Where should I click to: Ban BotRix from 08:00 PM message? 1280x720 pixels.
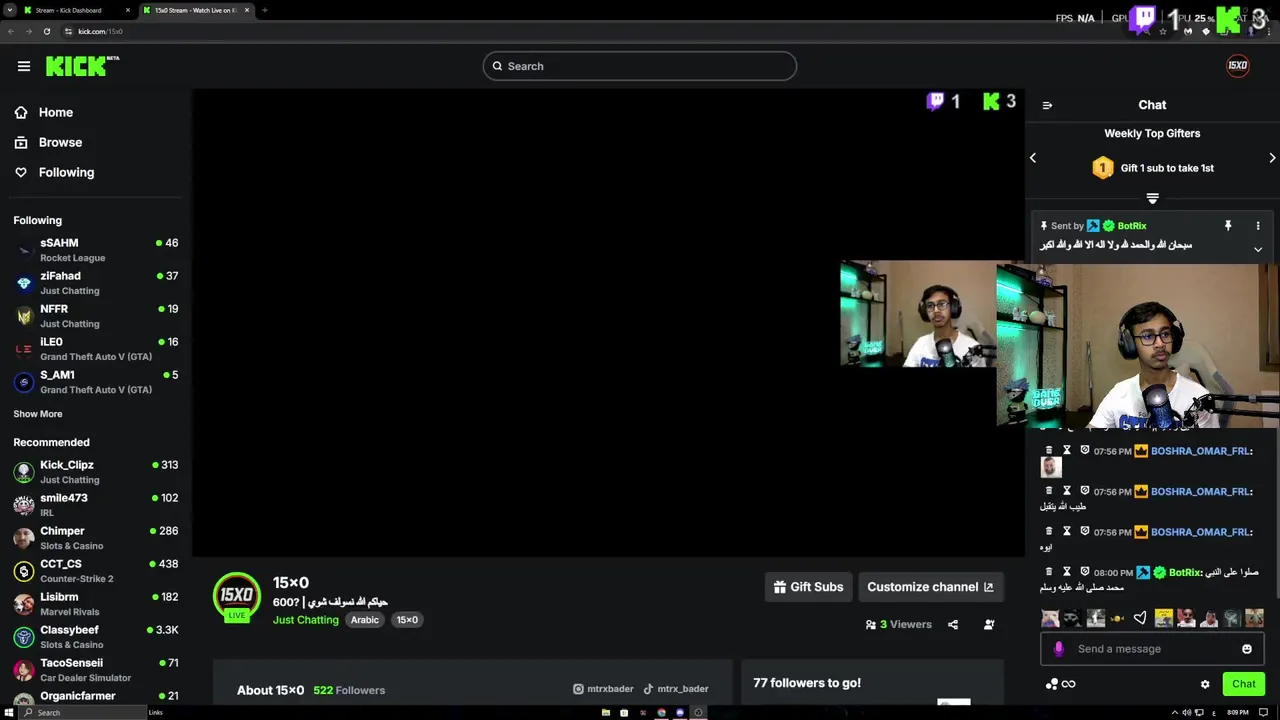[1085, 572]
